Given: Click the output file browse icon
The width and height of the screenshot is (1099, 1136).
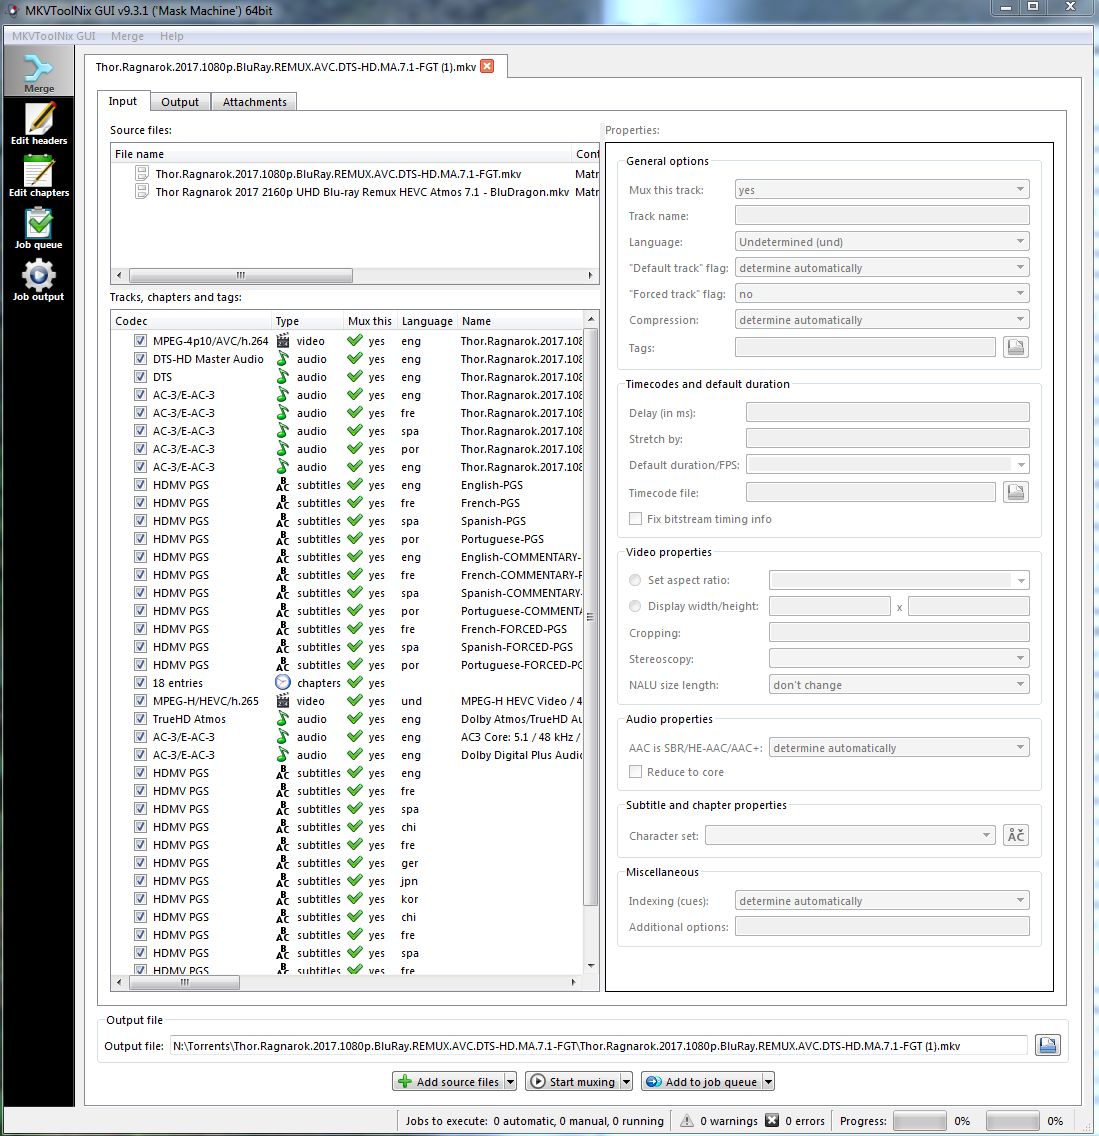Looking at the screenshot, I should [1047, 1046].
